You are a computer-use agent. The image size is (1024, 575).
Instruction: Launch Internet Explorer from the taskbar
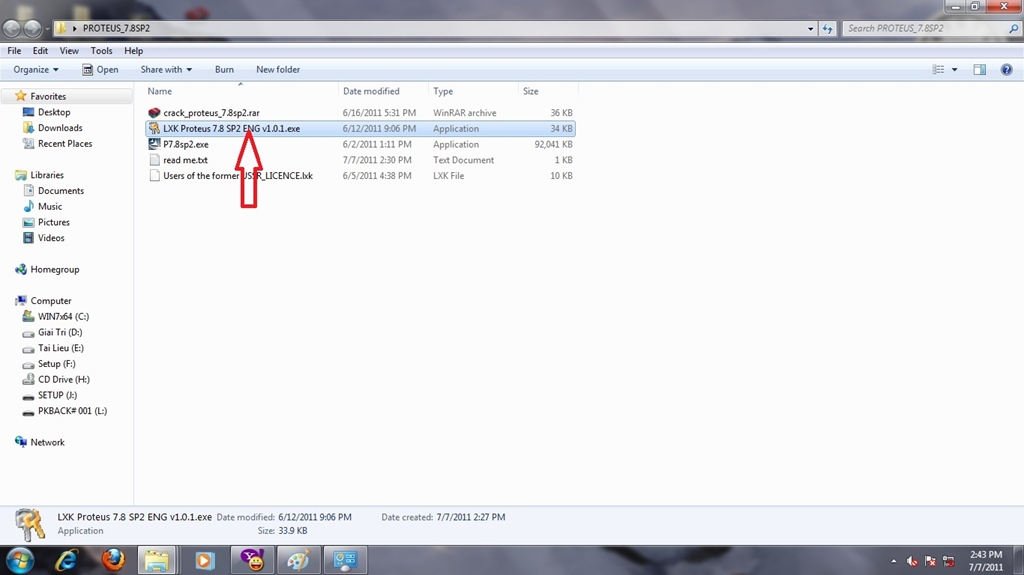click(x=67, y=560)
